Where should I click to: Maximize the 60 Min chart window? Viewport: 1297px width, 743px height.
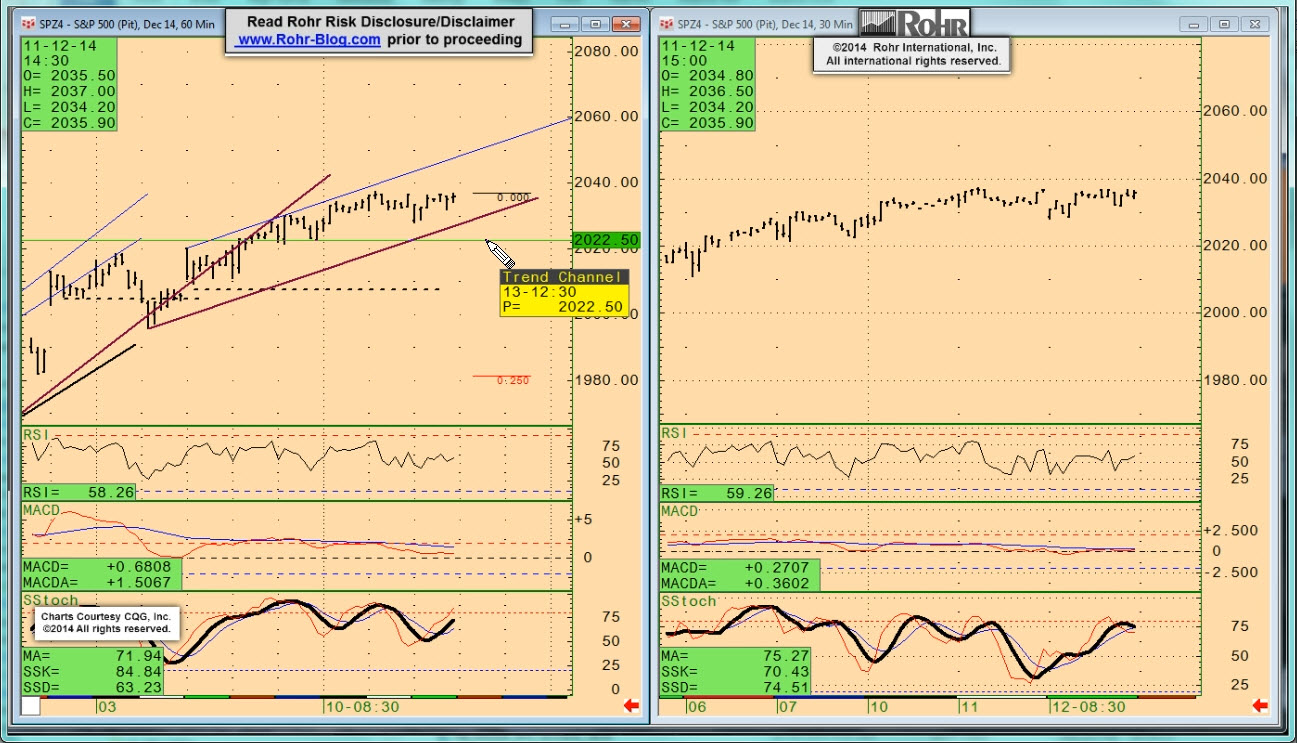point(596,24)
